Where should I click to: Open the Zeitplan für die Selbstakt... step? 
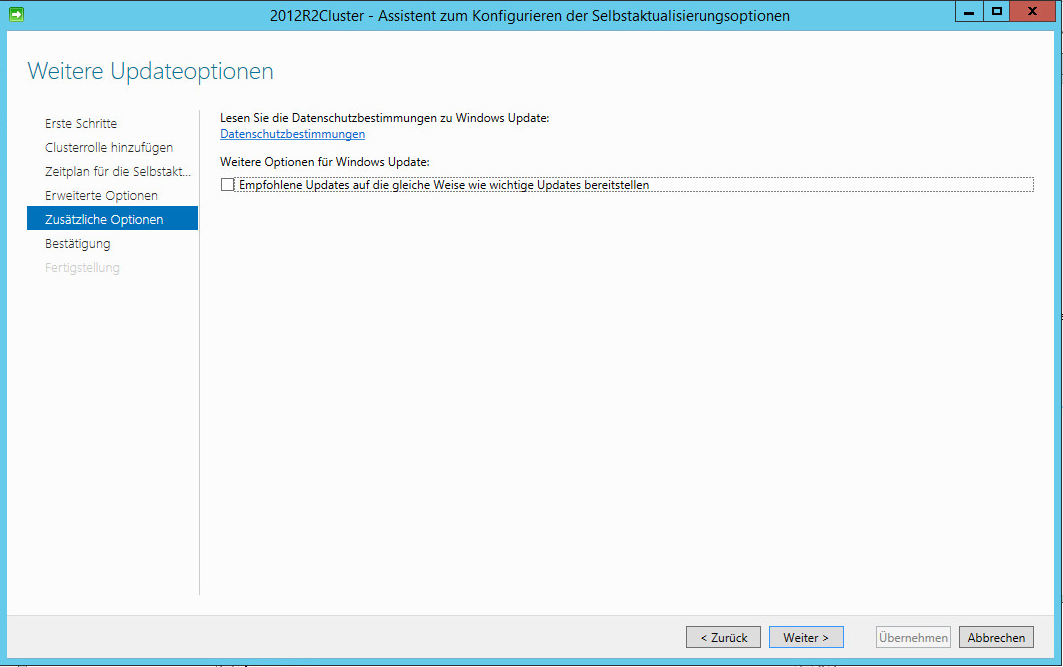click(117, 172)
